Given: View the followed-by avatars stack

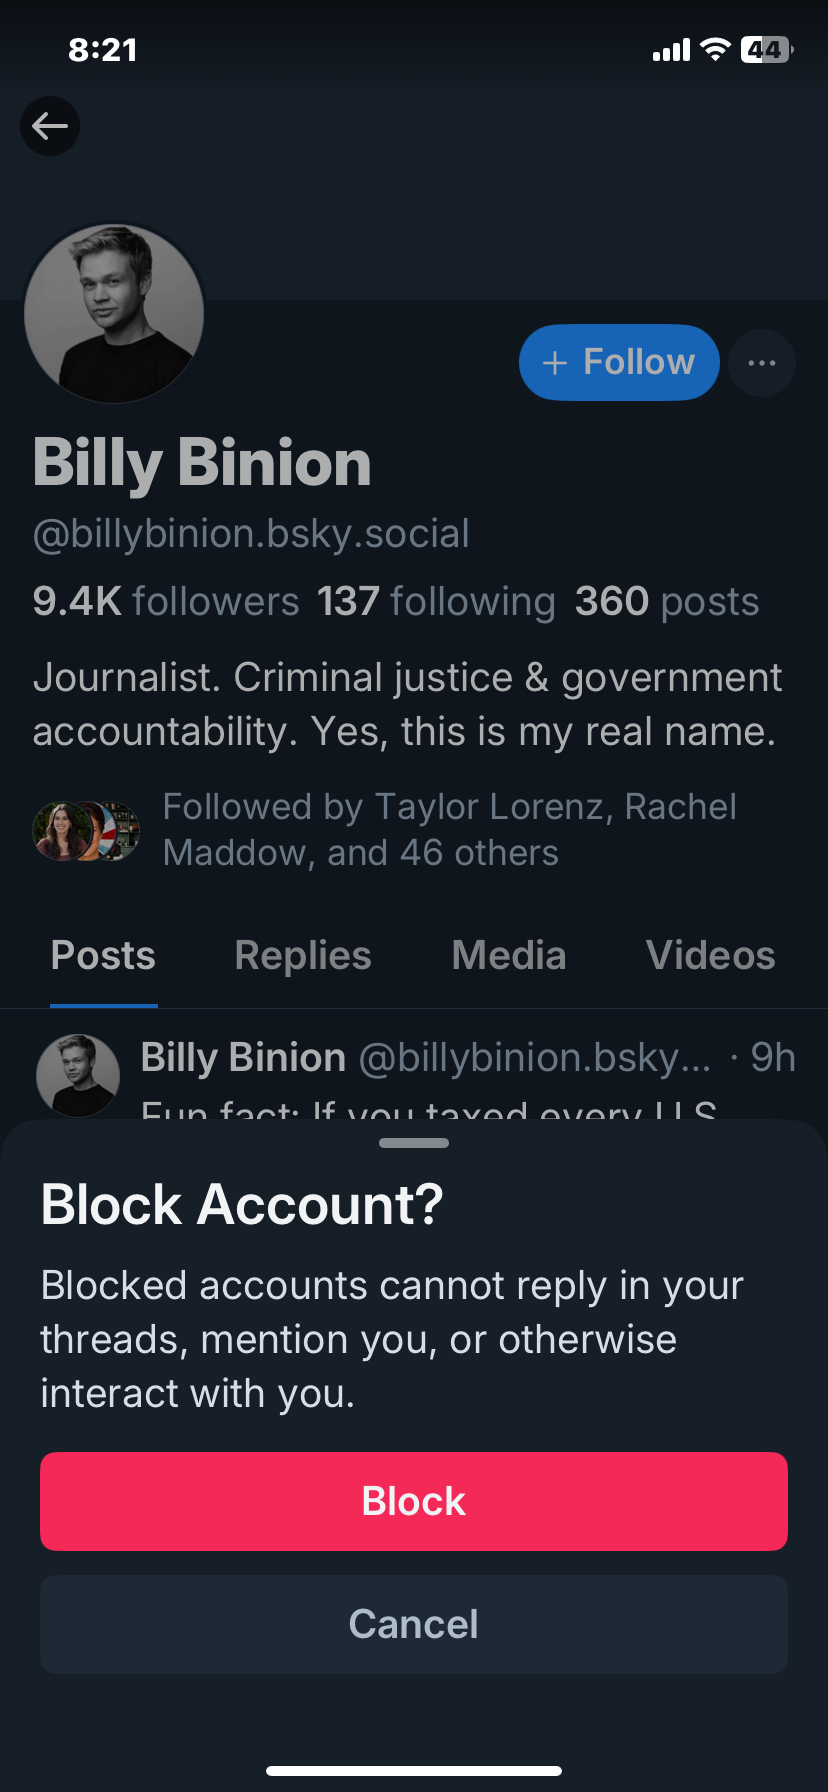Looking at the screenshot, I should coord(86,830).
